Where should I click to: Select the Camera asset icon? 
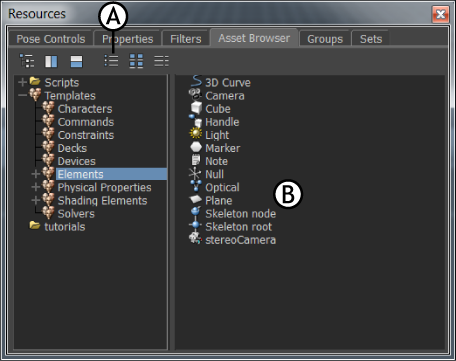[195, 95]
